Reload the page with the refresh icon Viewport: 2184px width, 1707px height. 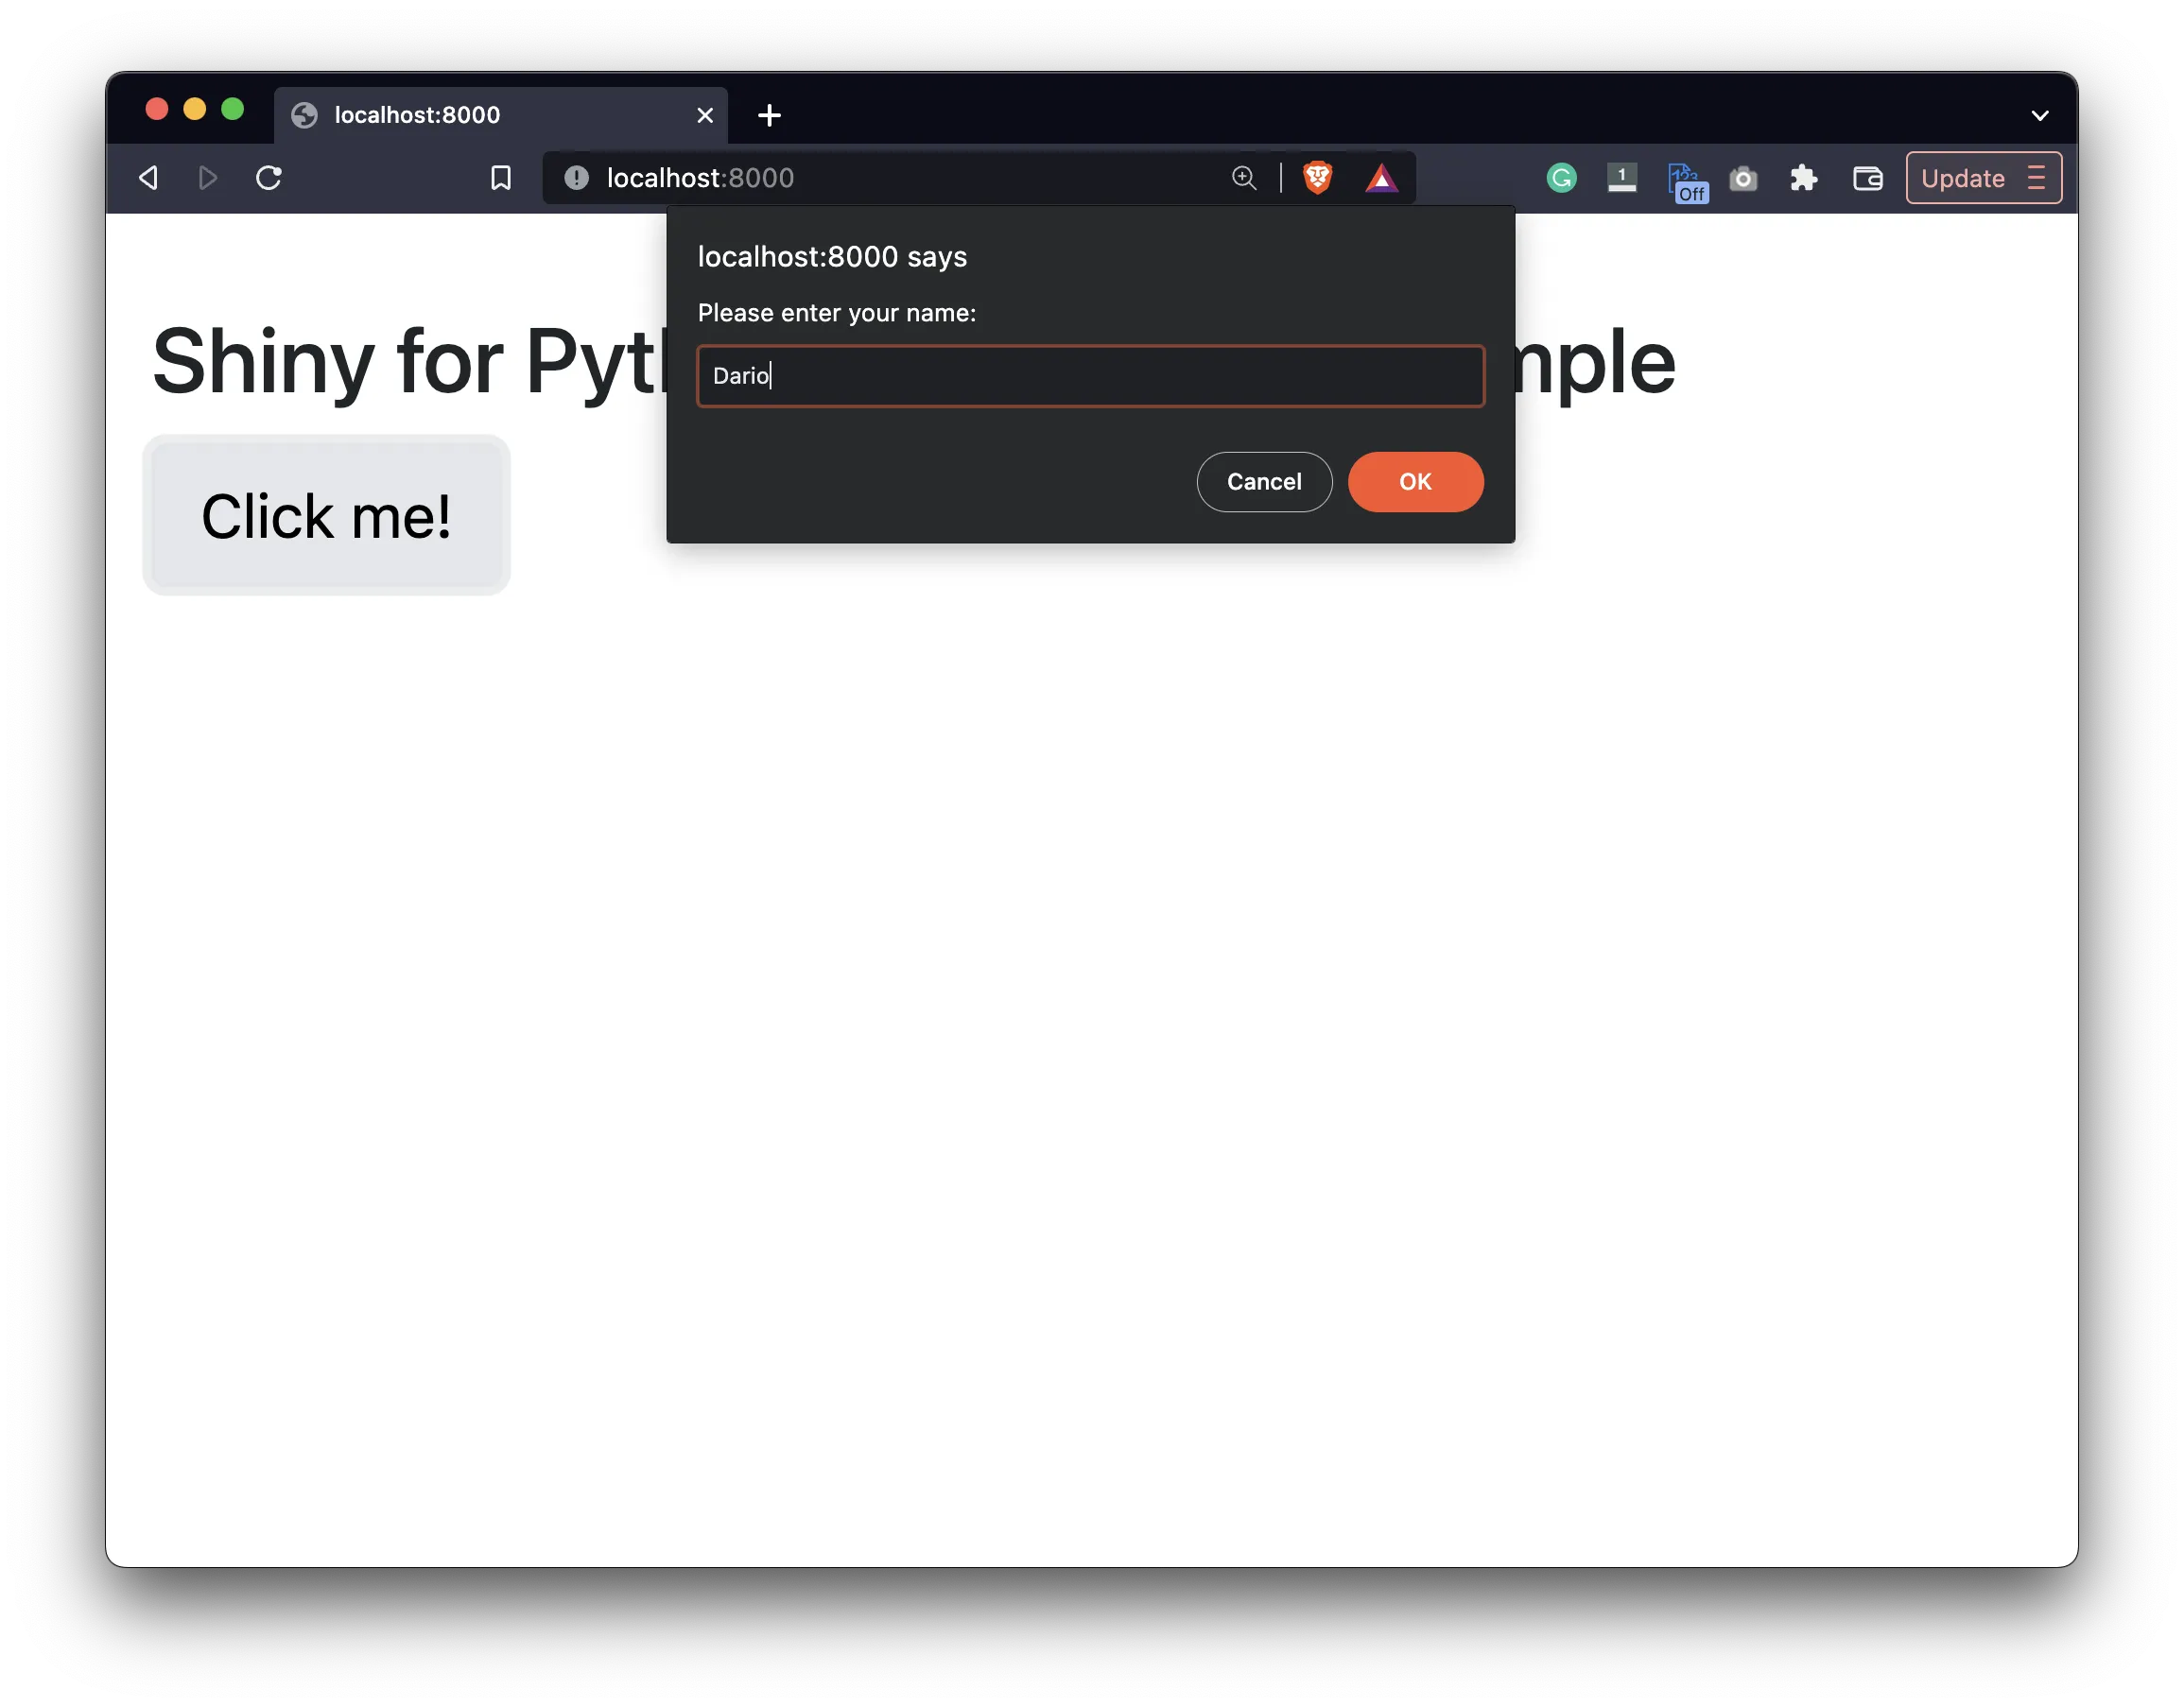point(268,177)
